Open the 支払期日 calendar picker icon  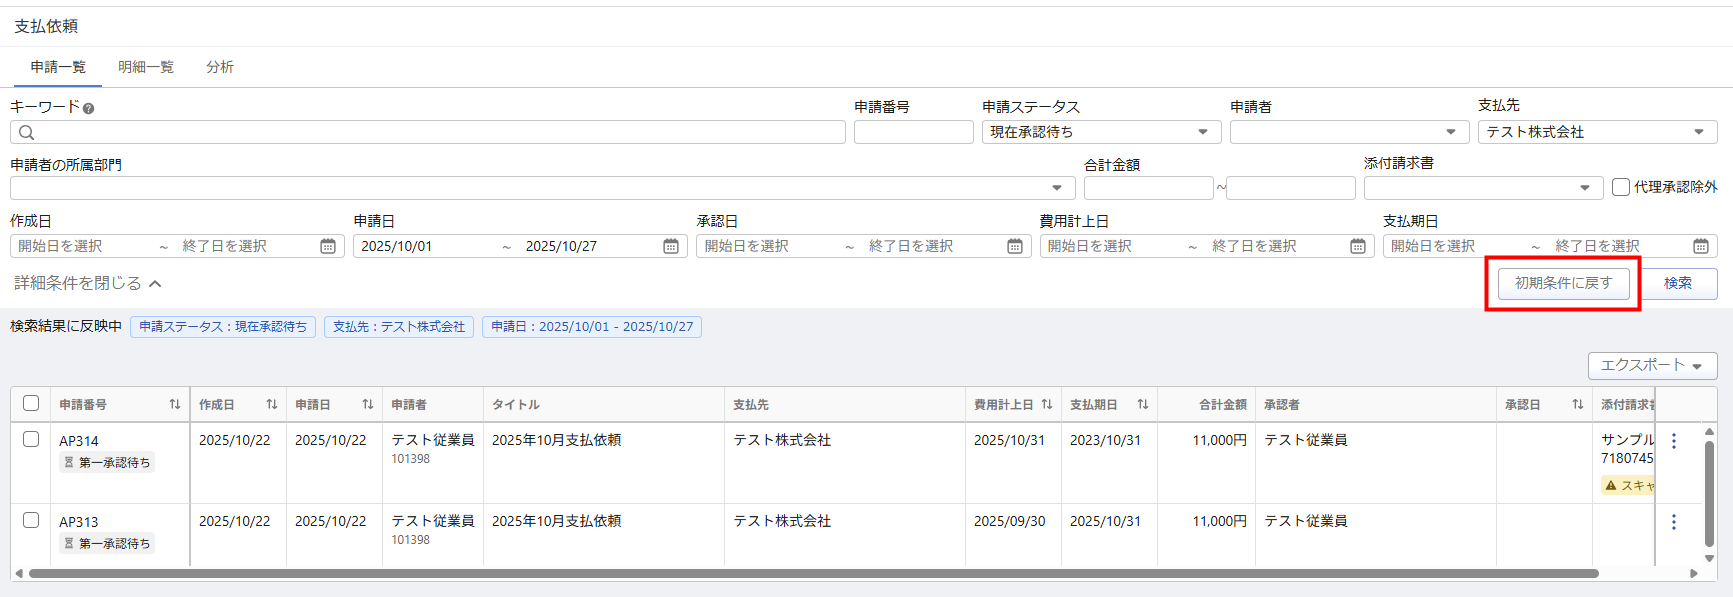pos(1700,246)
